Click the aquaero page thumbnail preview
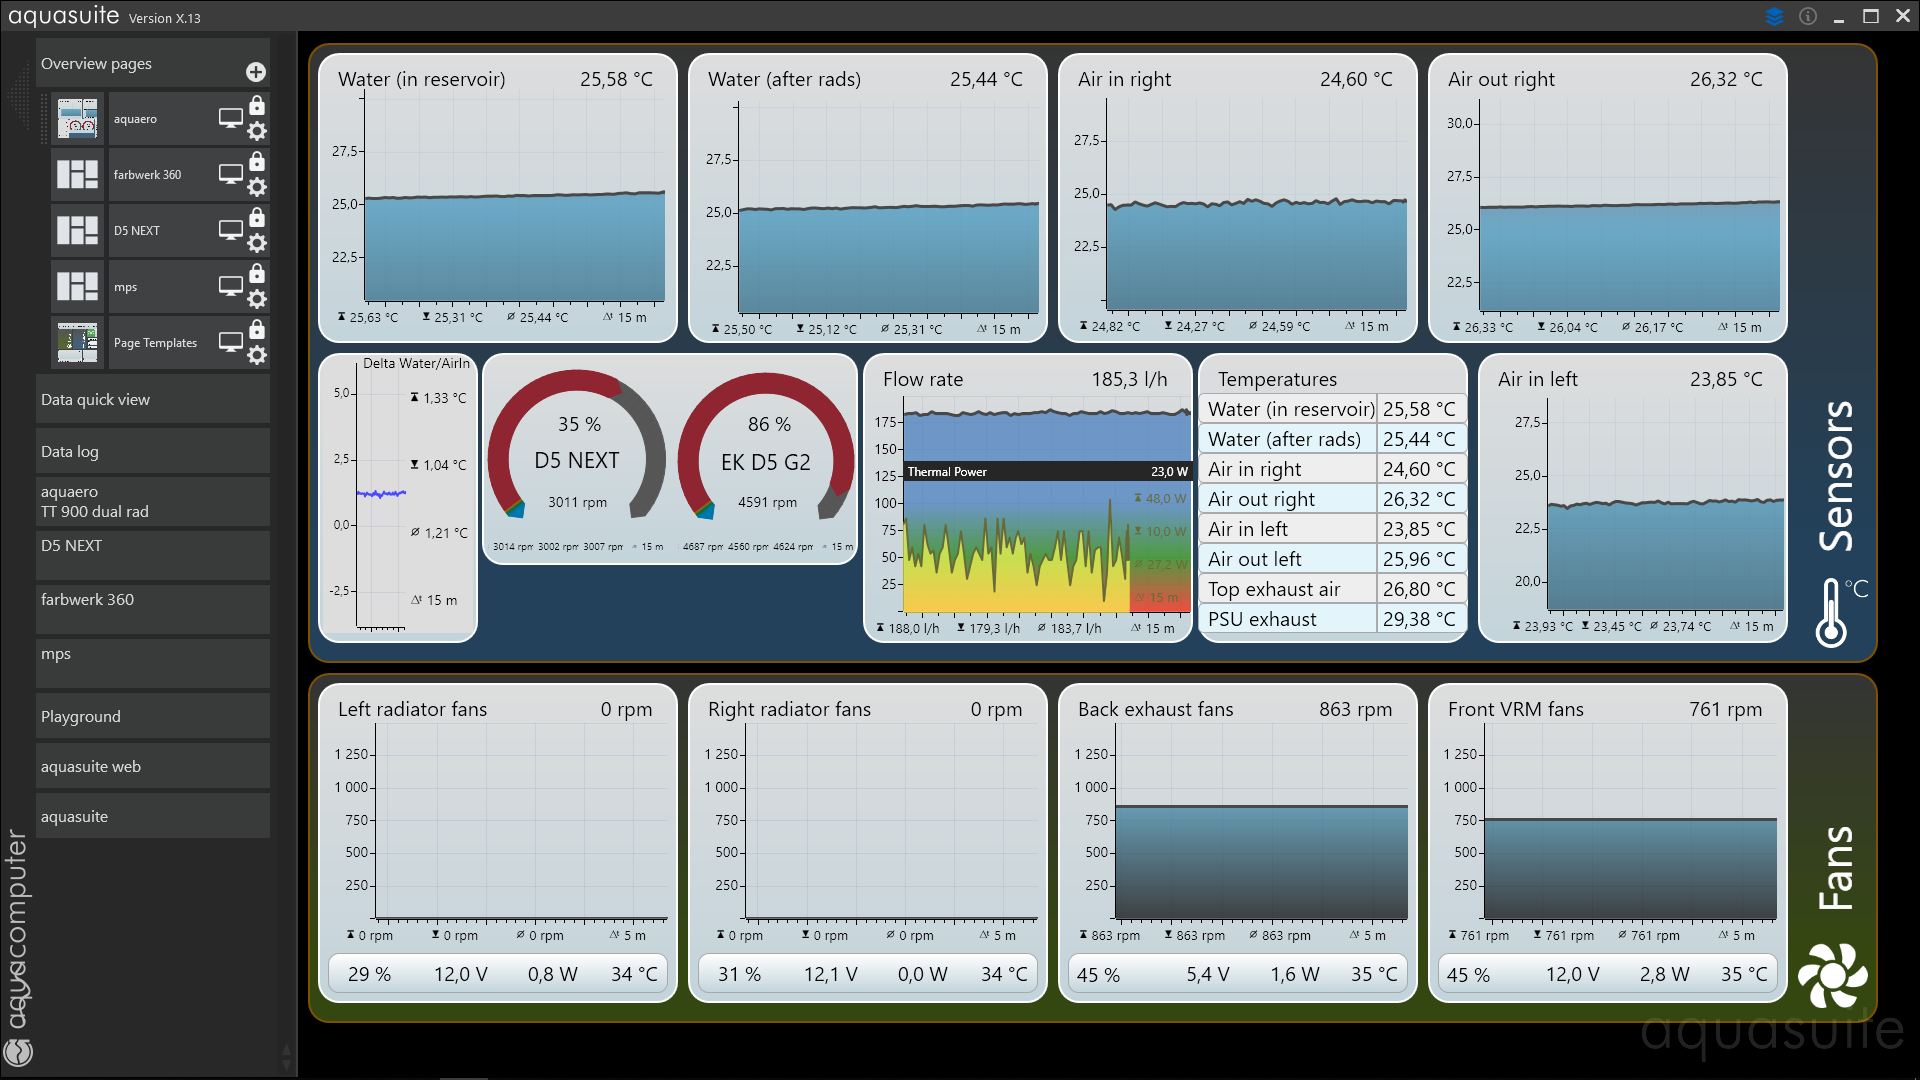The height and width of the screenshot is (1080, 1920). pos(77,119)
